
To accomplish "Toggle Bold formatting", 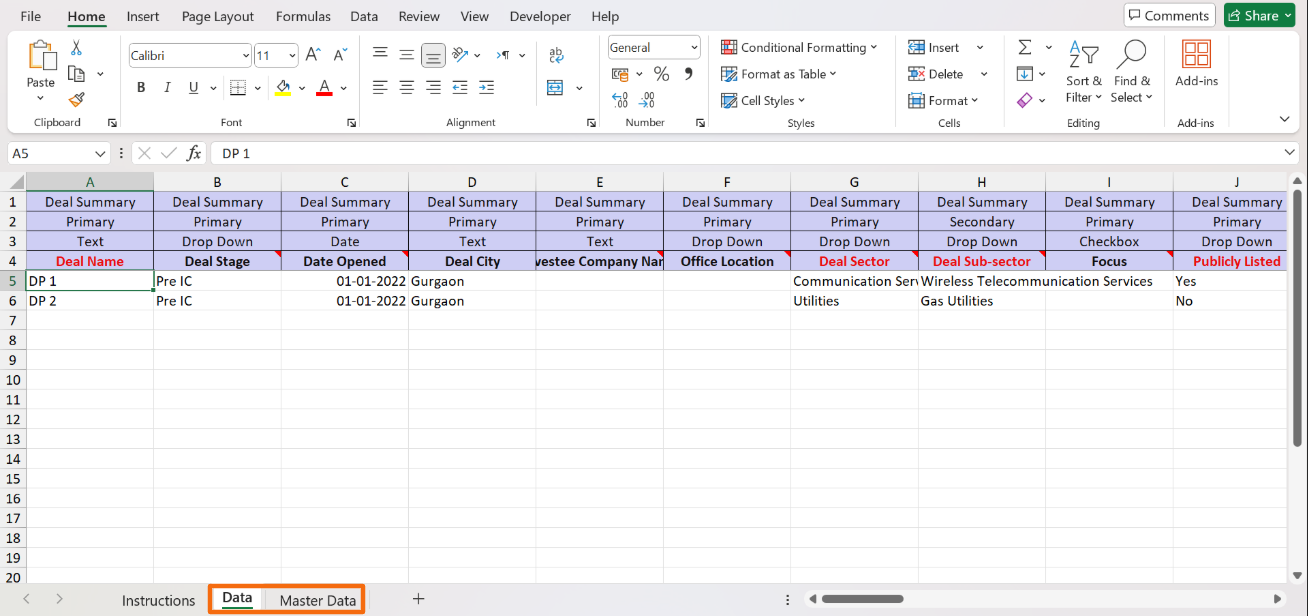I will [141, 88].
